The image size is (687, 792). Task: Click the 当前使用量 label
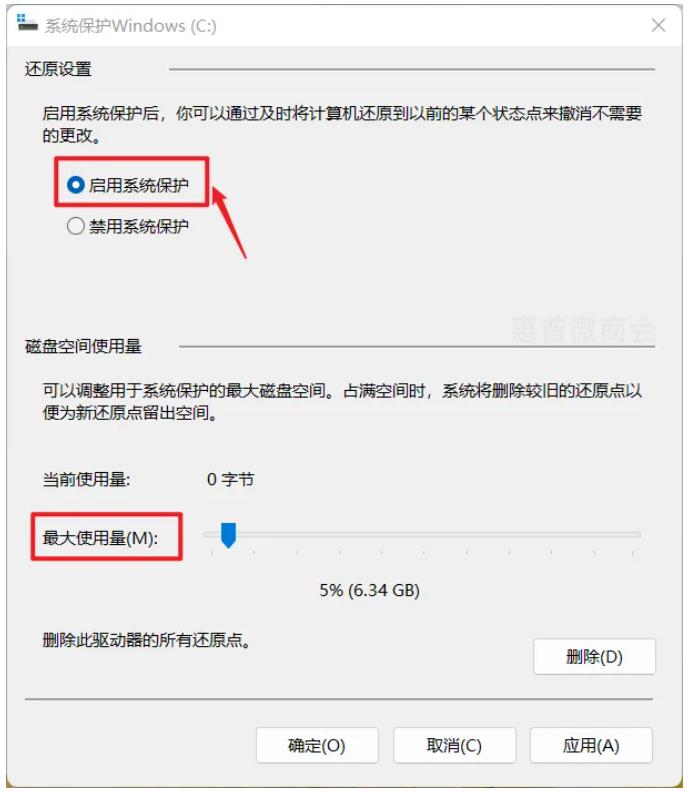pyautogui.click(x=86, y=479)
